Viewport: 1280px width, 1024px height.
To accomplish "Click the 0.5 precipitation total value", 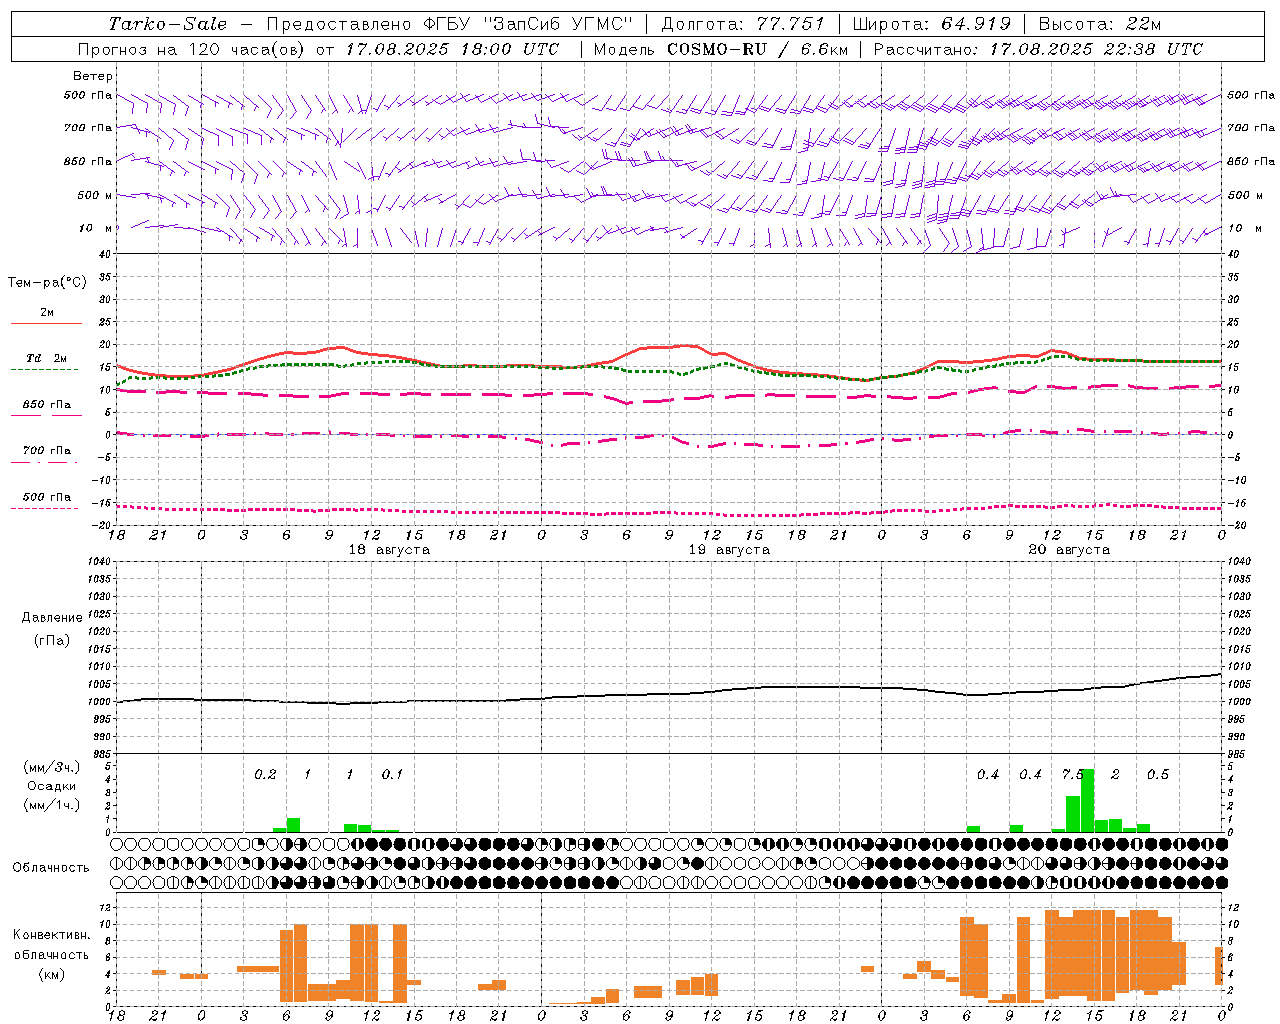I will click(x=1158, y=774).
